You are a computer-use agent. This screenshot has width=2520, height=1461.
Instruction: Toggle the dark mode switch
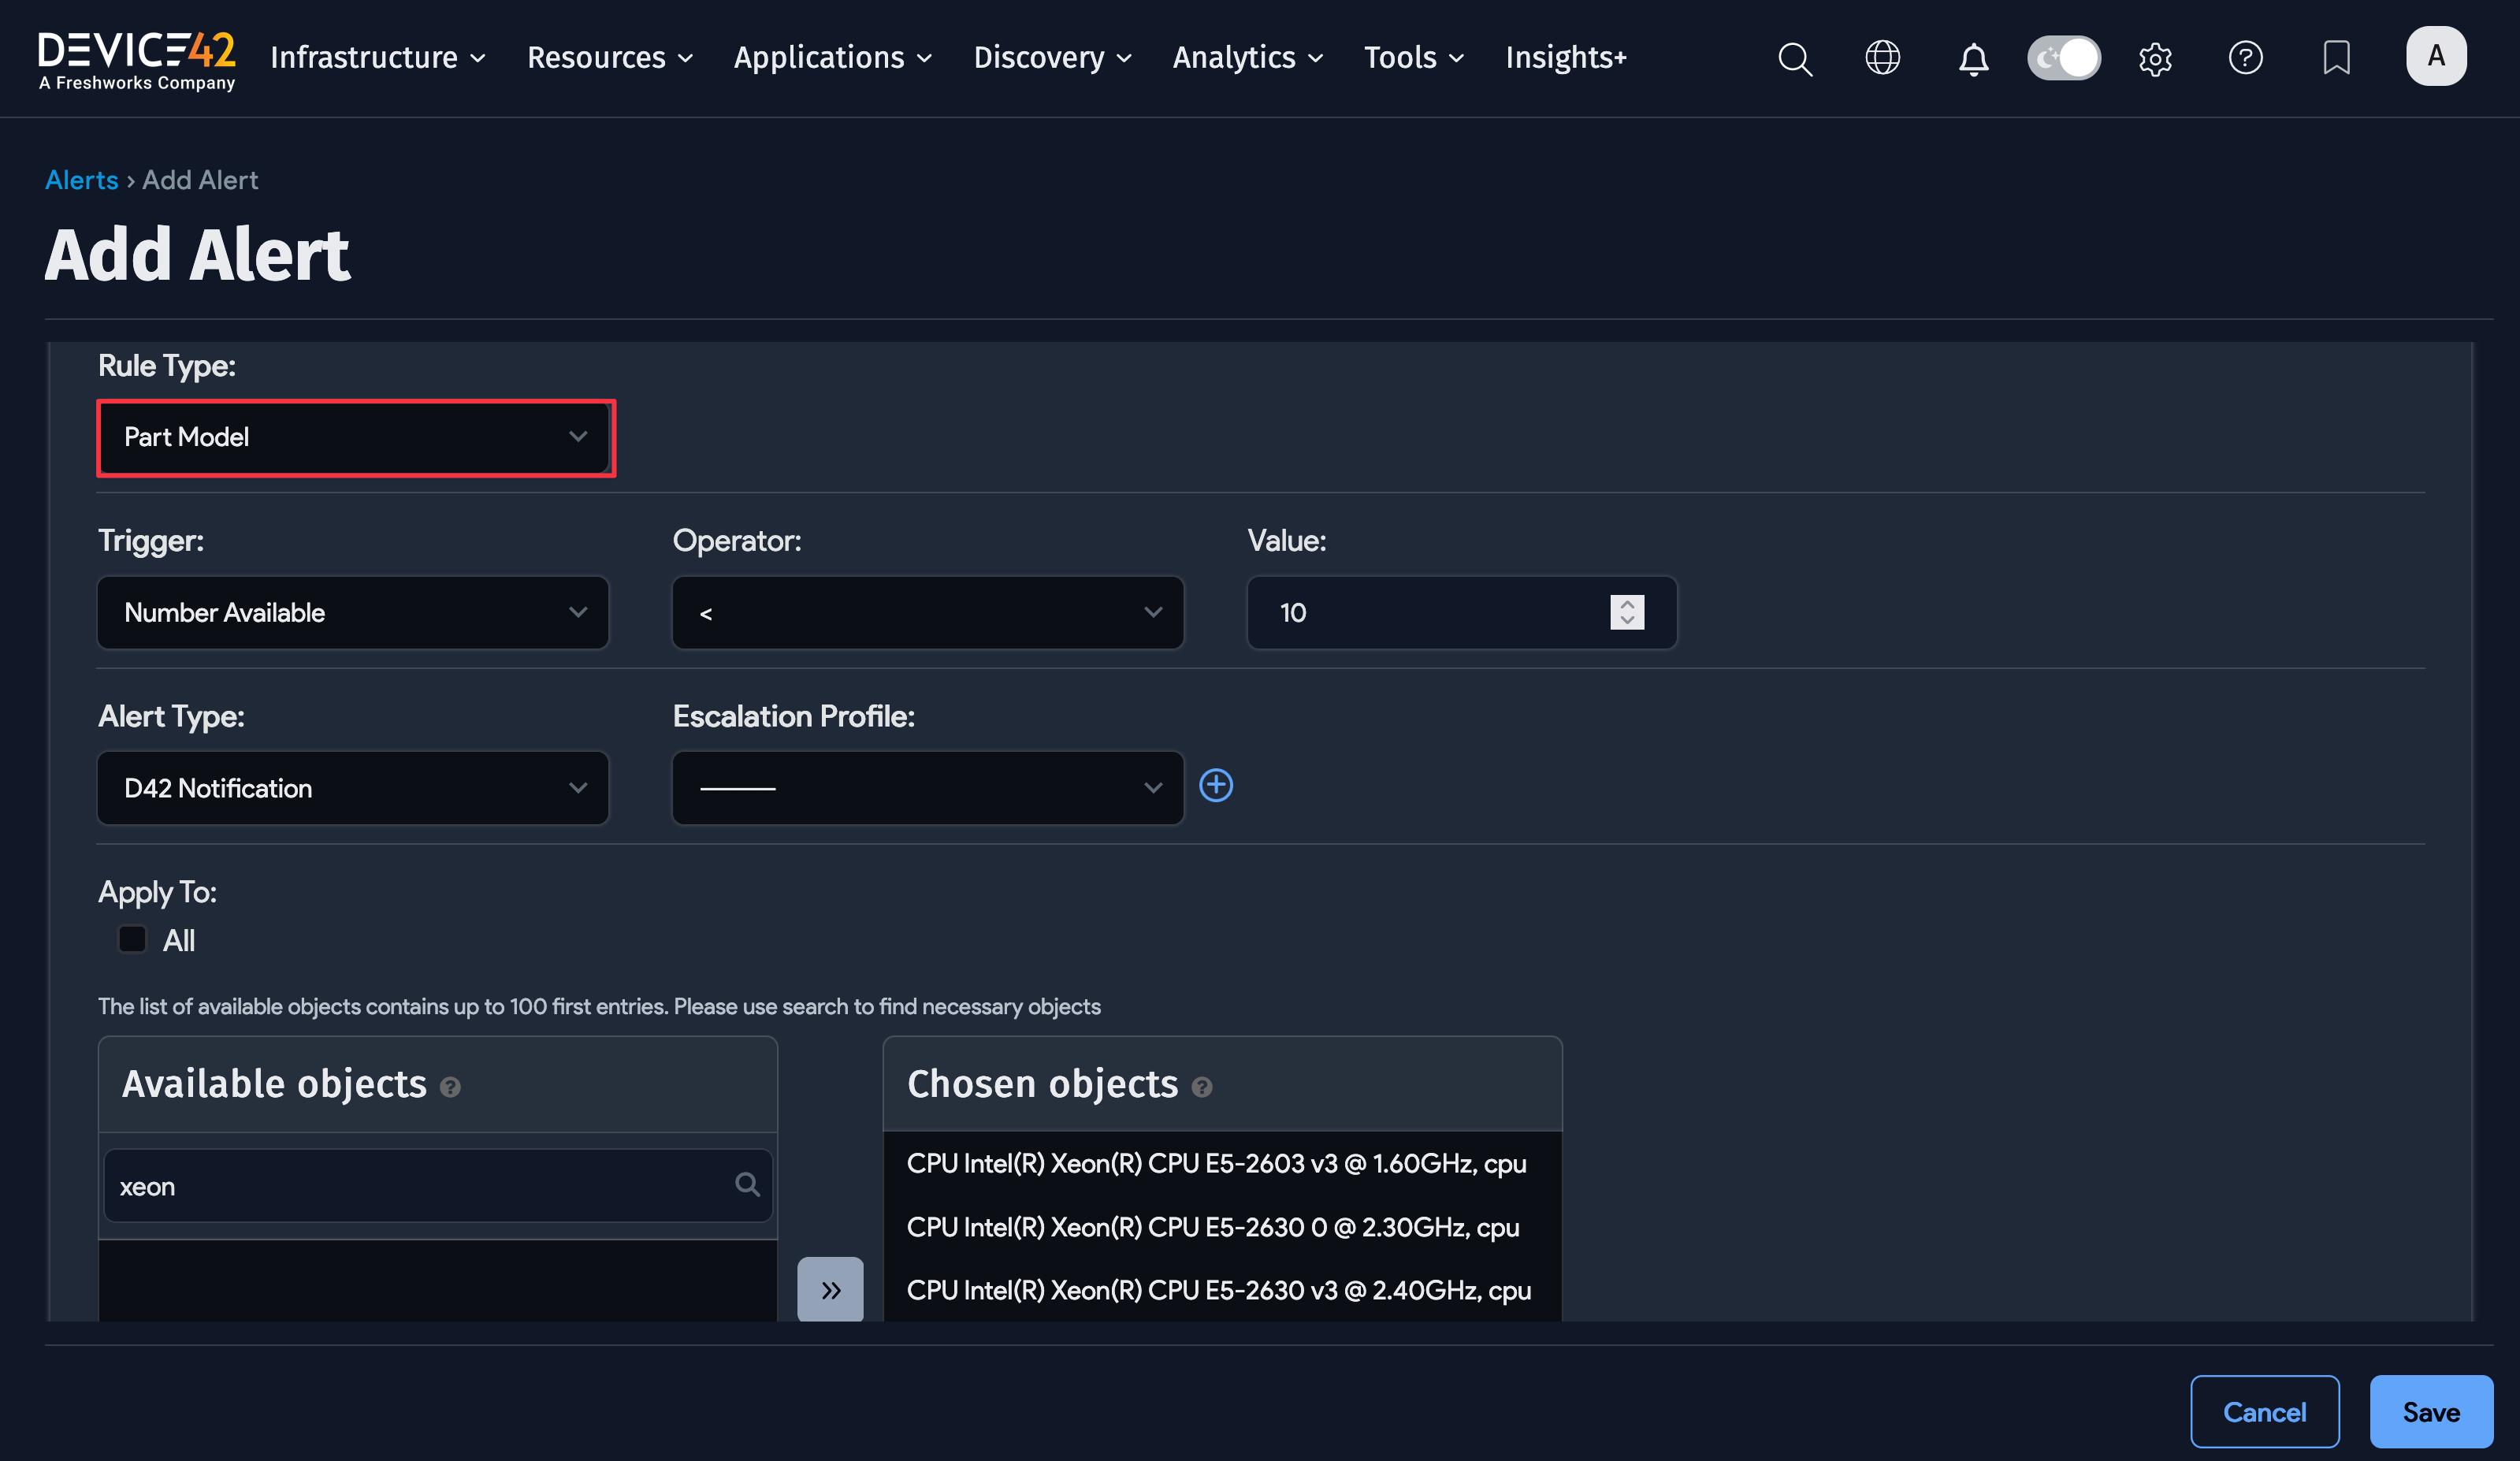2063,57
